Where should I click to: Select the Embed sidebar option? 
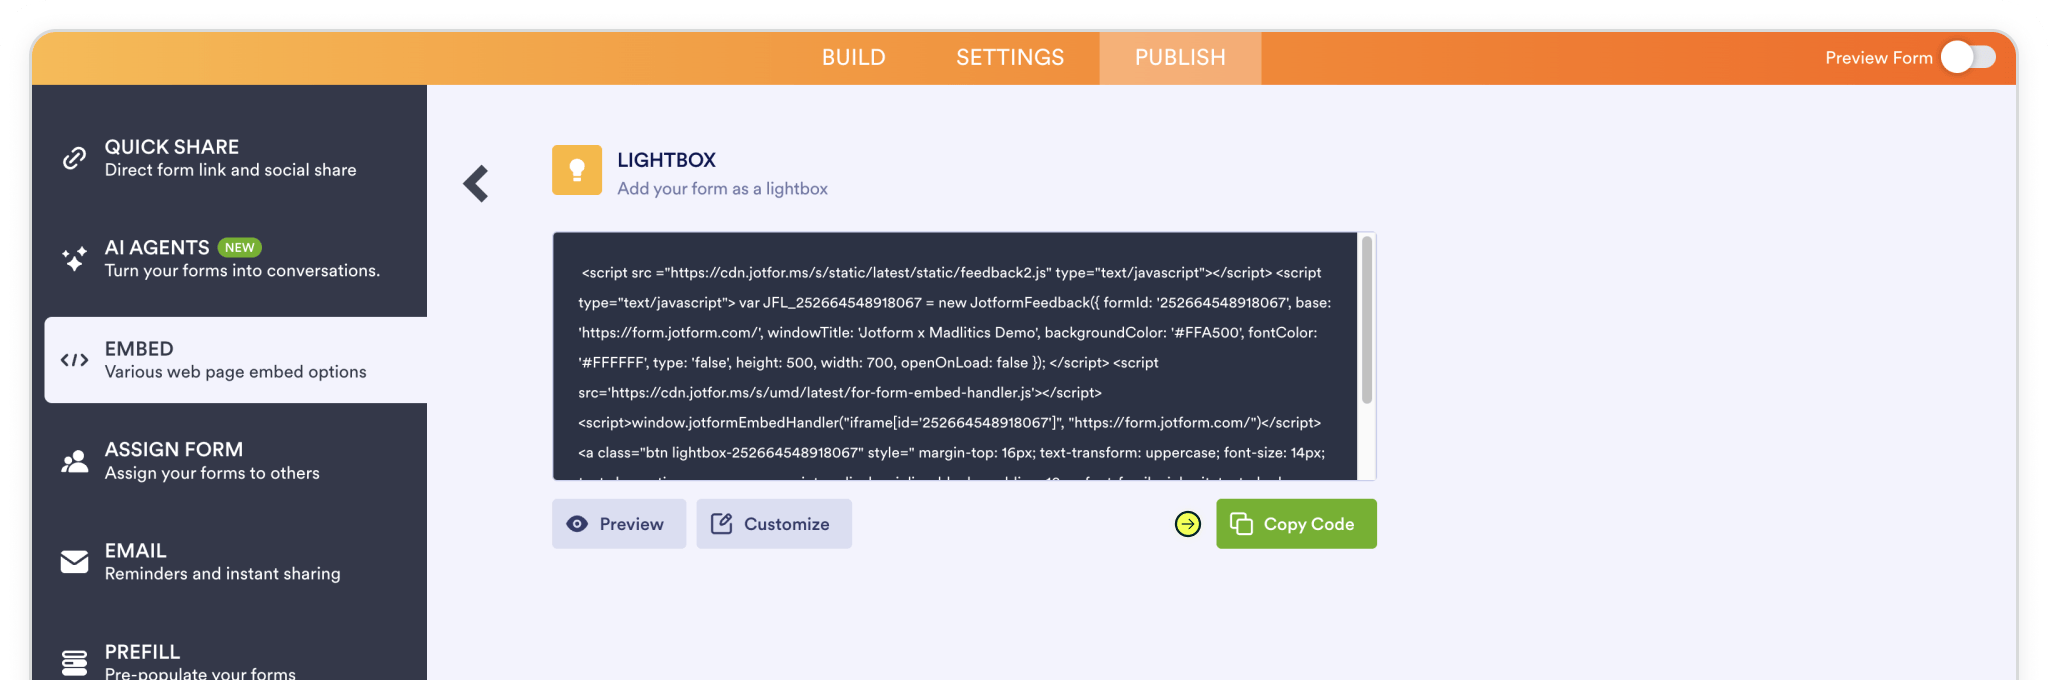[236, 360]
